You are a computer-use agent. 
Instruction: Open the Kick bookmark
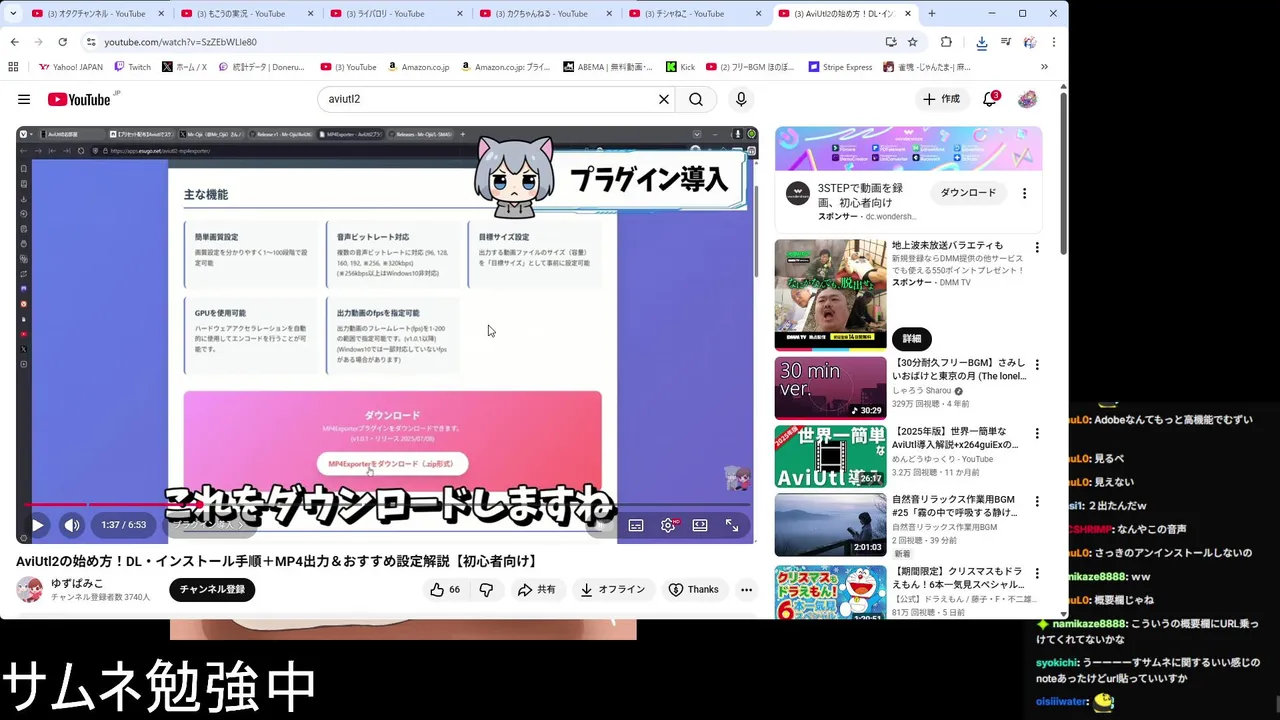pyautogui.click(x=680, y=67)
